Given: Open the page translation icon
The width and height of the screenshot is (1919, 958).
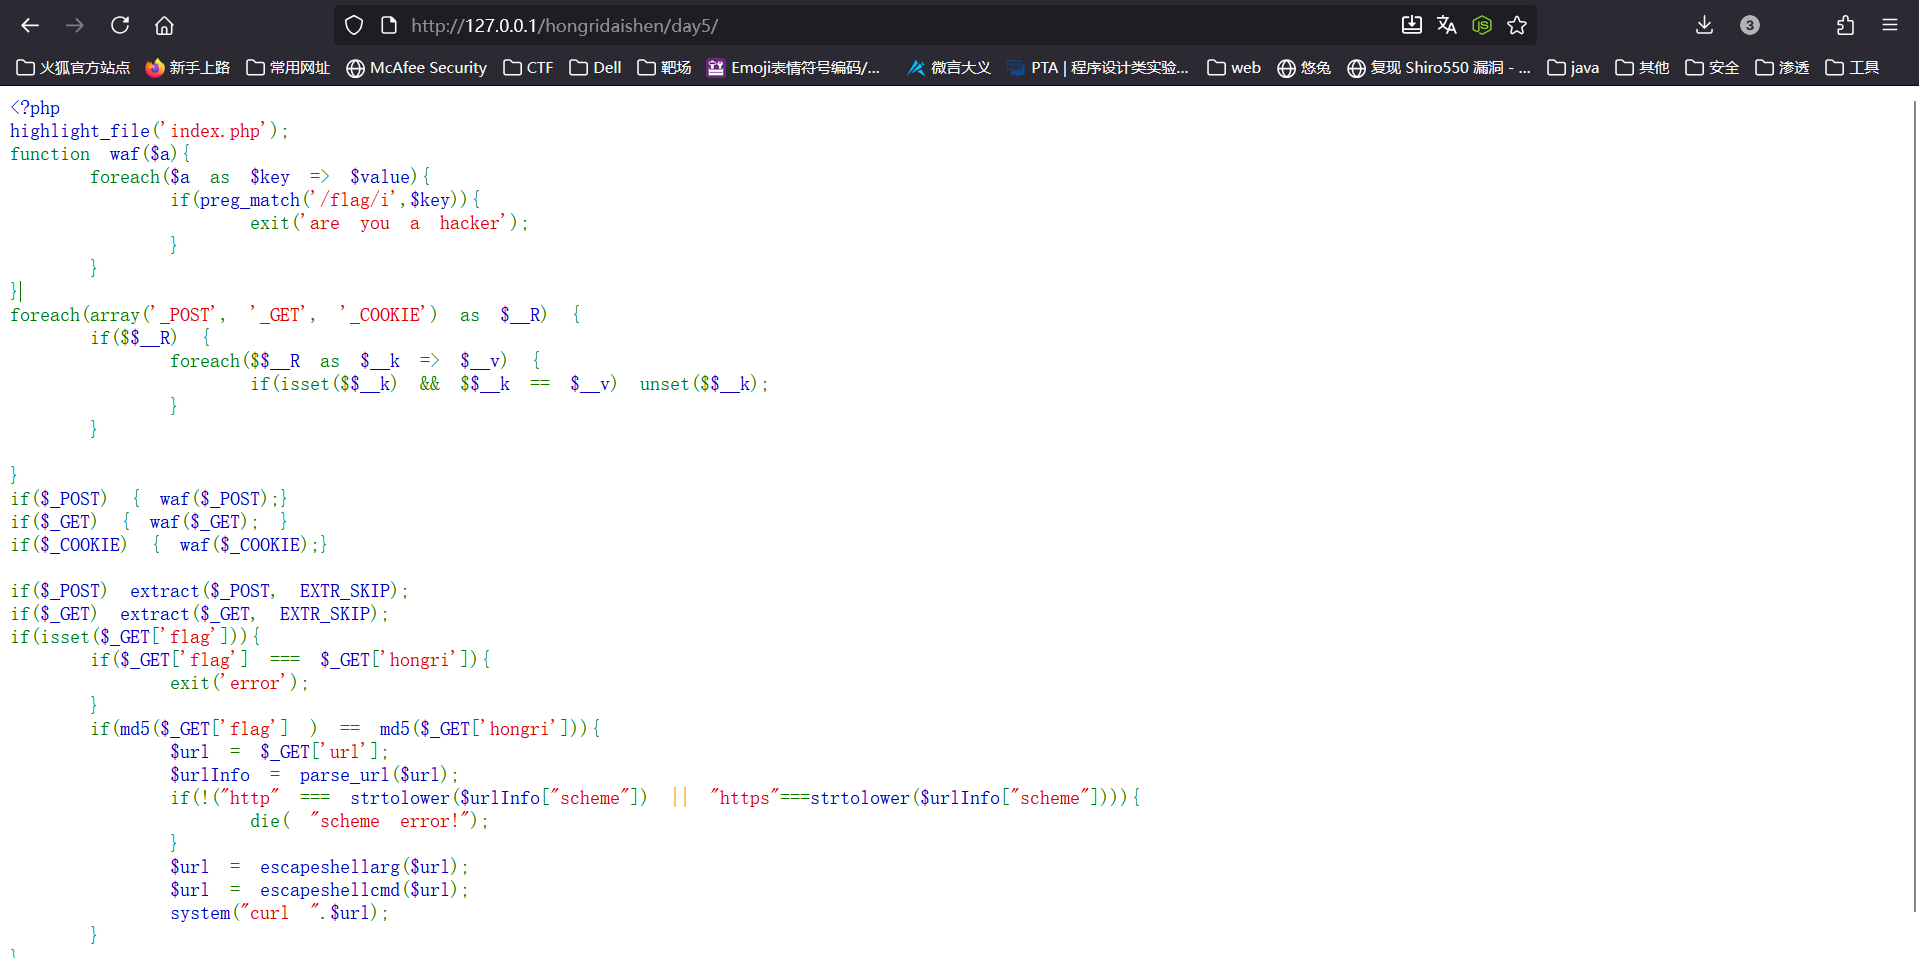Looking at the screenshot, I should point(1446,25).
